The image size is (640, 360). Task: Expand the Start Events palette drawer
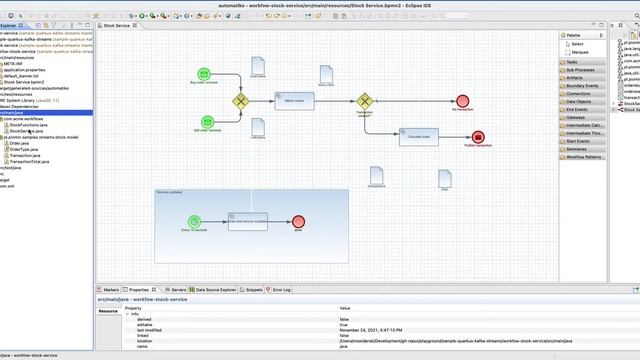pos(582,141)
